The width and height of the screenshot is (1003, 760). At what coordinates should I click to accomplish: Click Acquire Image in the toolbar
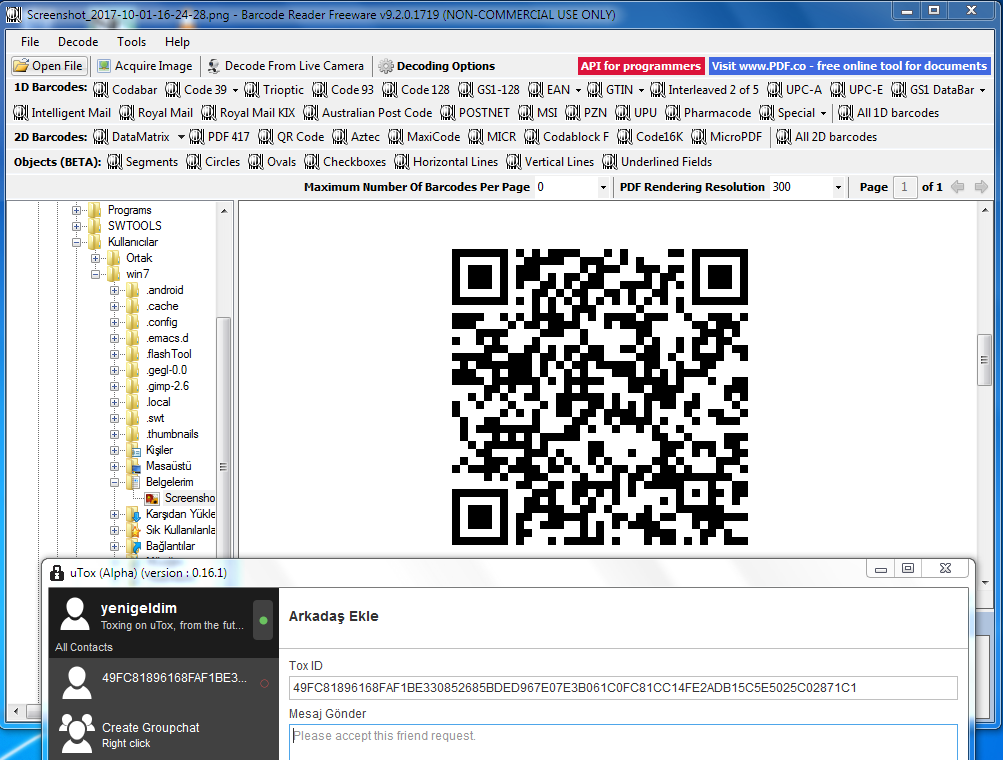145,66
